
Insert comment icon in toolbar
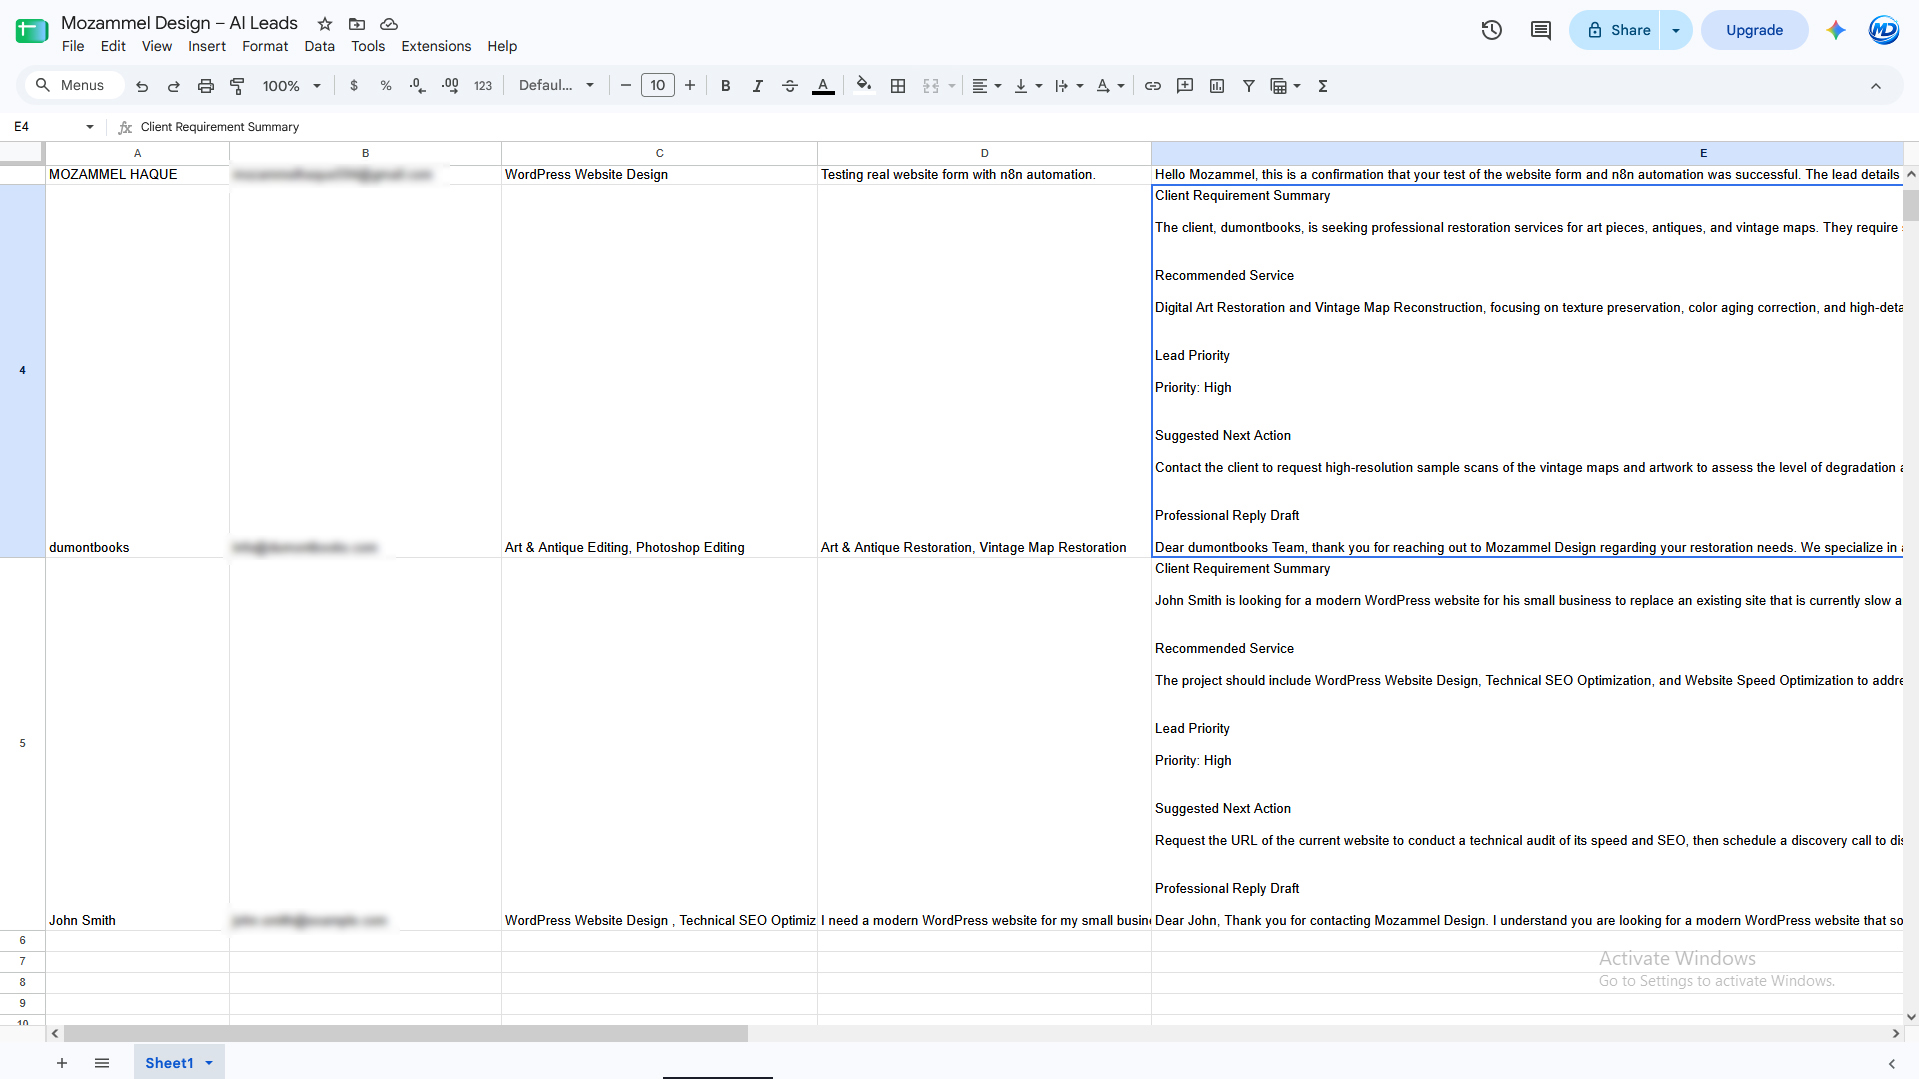pyautogui.click(x=1185, y=86)
